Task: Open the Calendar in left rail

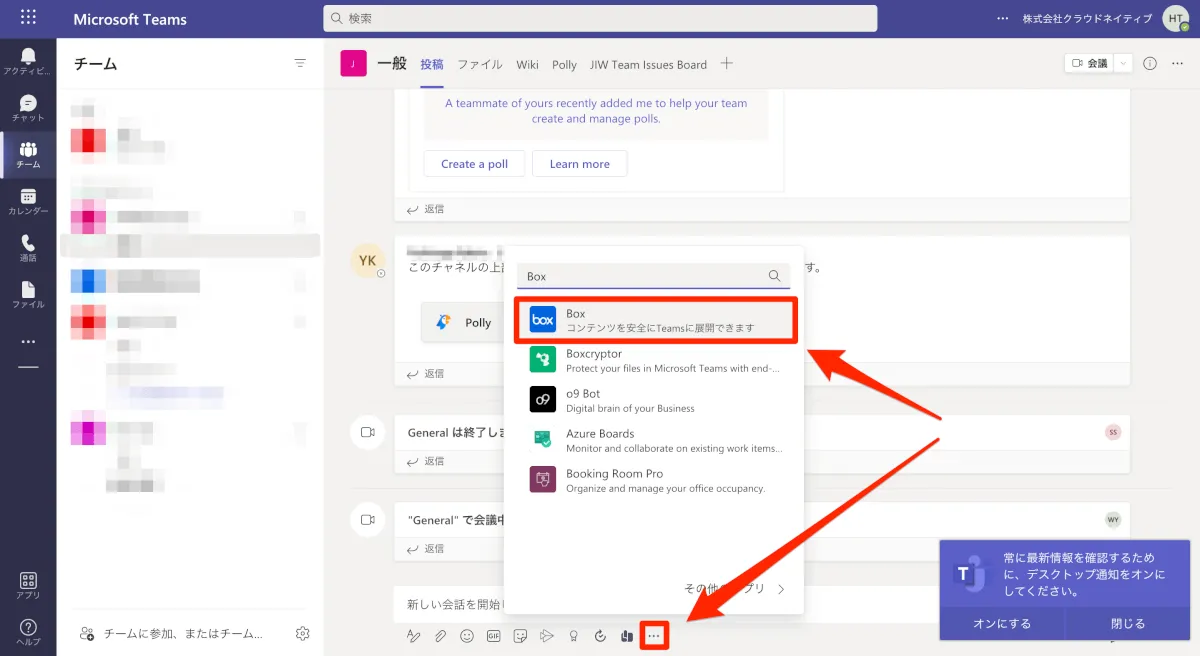Action: click(28, 202)
